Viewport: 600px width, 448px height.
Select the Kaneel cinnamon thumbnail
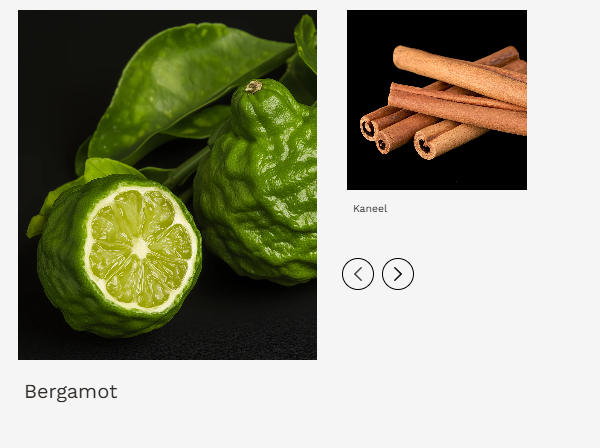437,100
